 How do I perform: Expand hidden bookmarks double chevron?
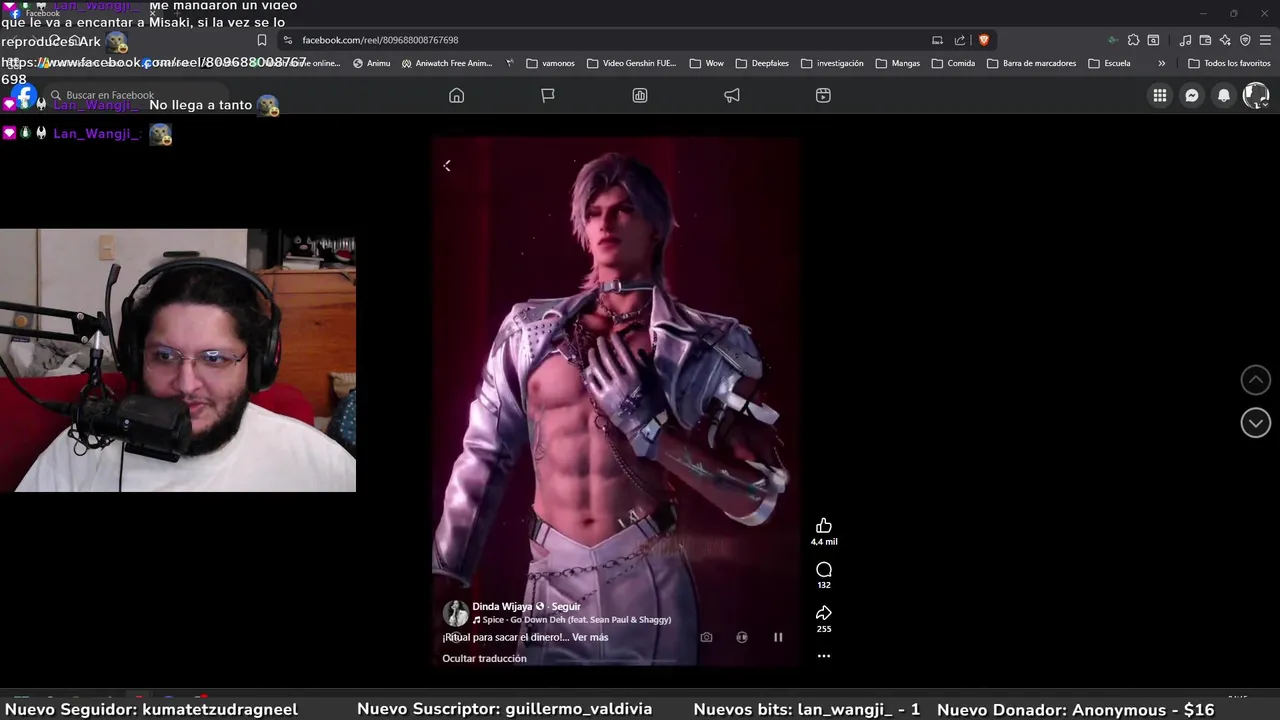pyautogui.click(x=1161, y=63)
